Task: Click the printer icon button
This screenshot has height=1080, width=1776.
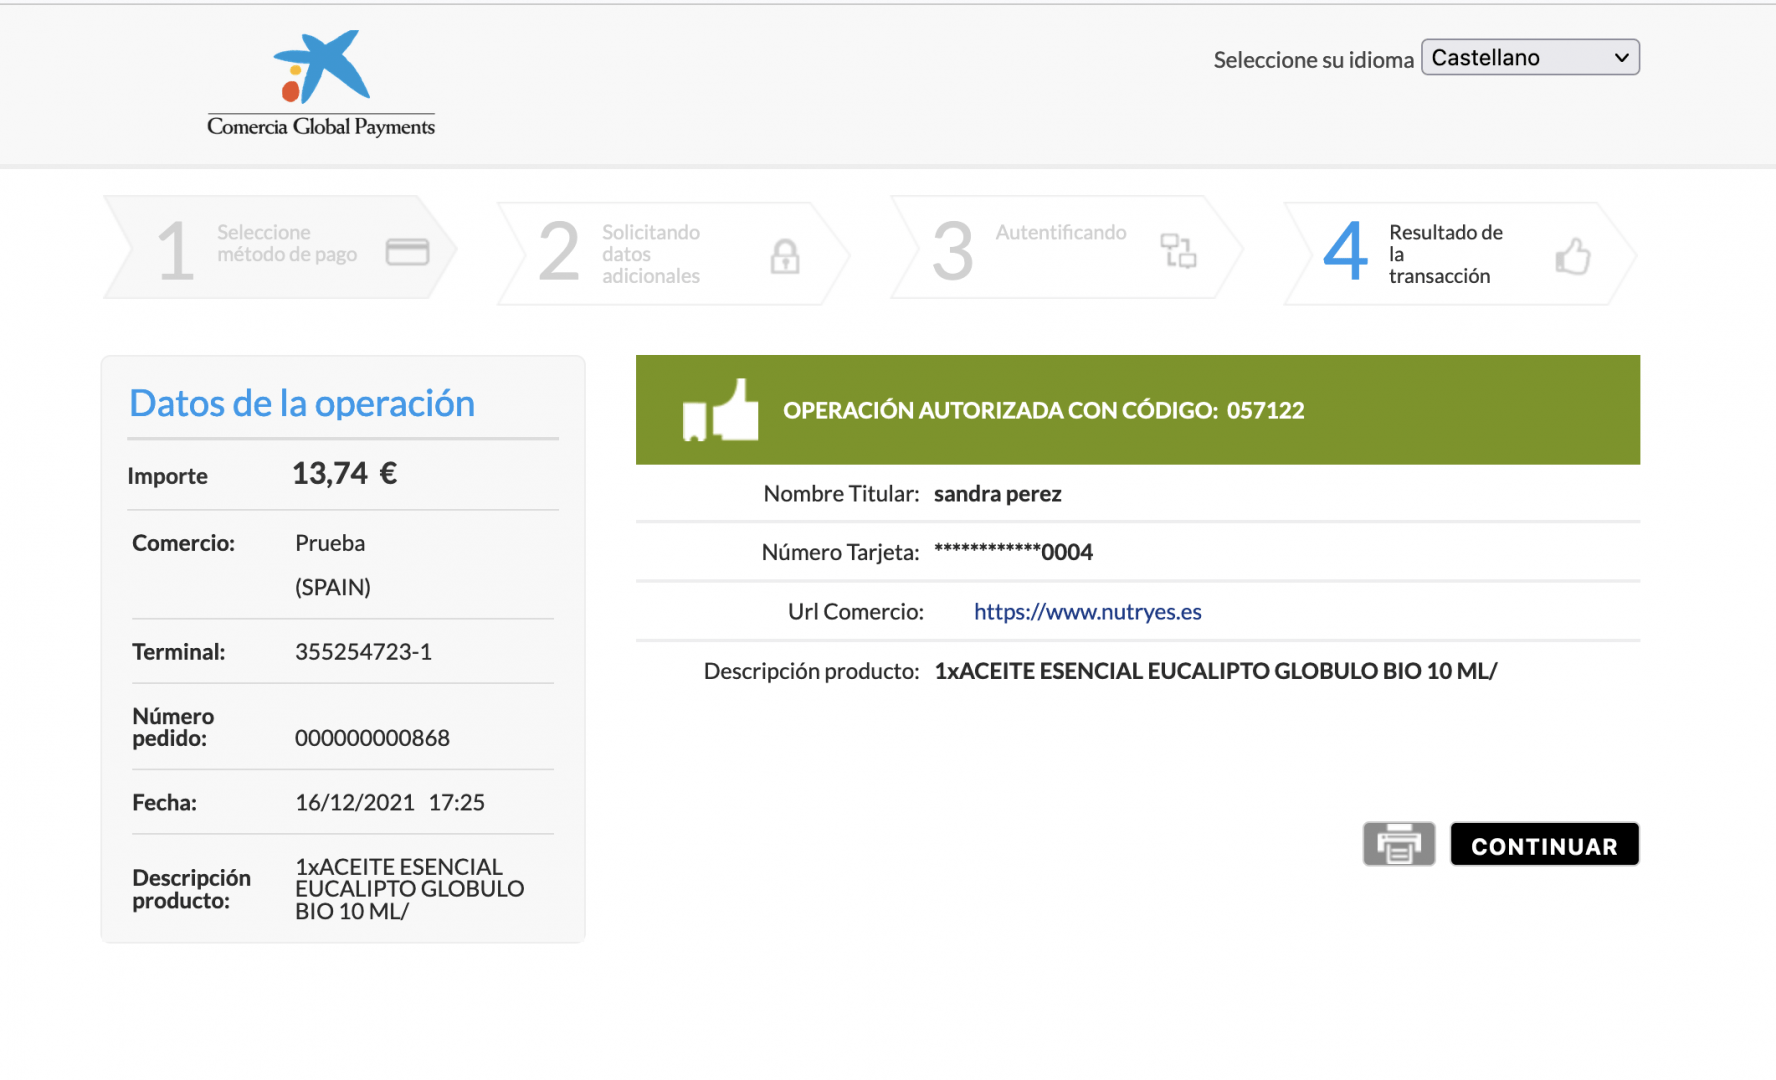Action: [1398, 844]
